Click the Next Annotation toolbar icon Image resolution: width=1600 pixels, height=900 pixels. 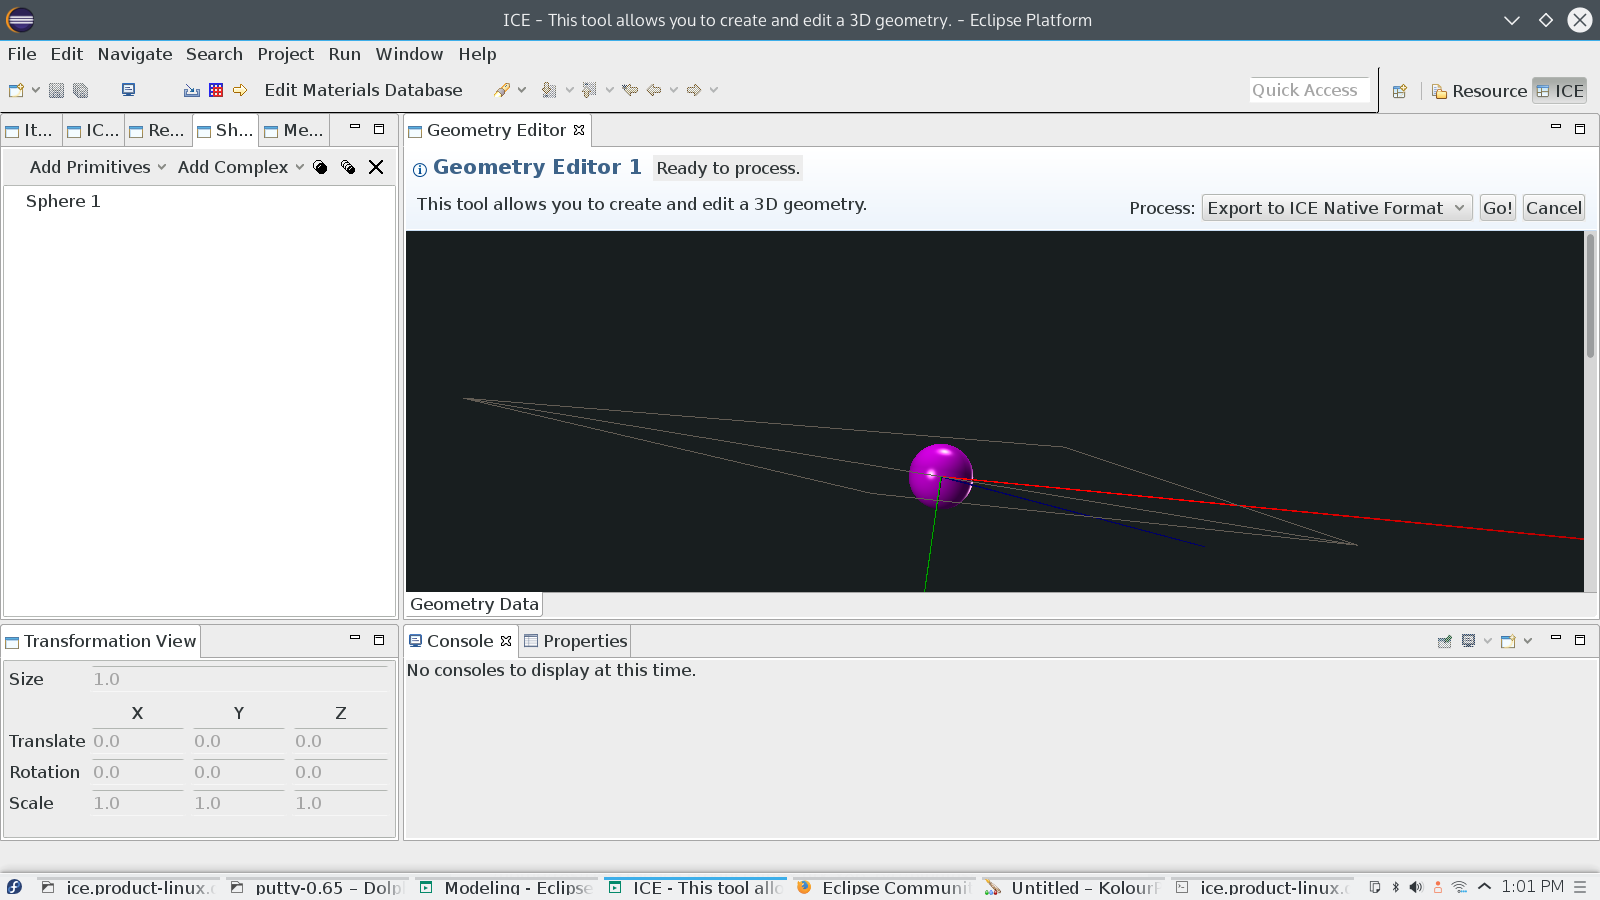point(549,90)
